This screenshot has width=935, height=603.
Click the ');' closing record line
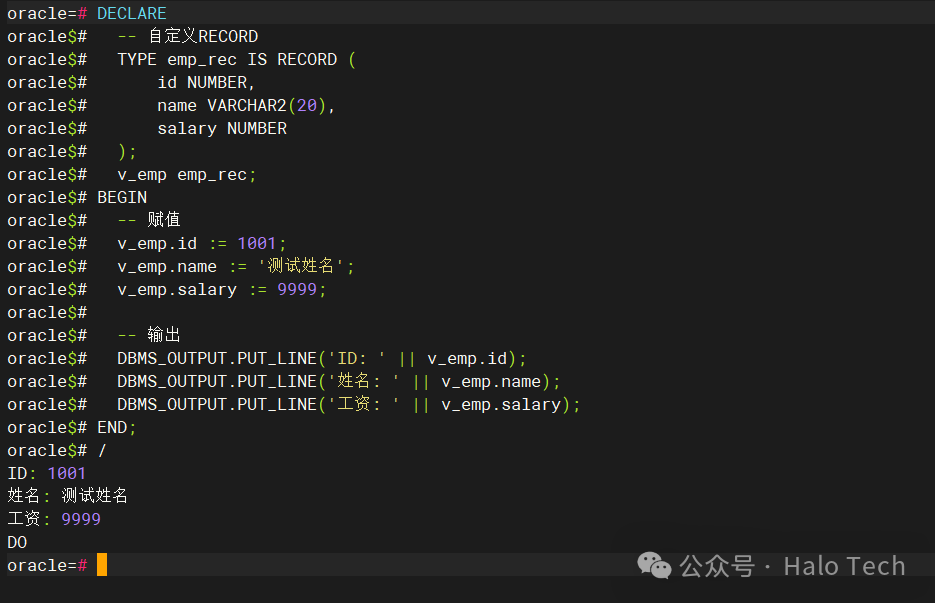coord(127,151)
